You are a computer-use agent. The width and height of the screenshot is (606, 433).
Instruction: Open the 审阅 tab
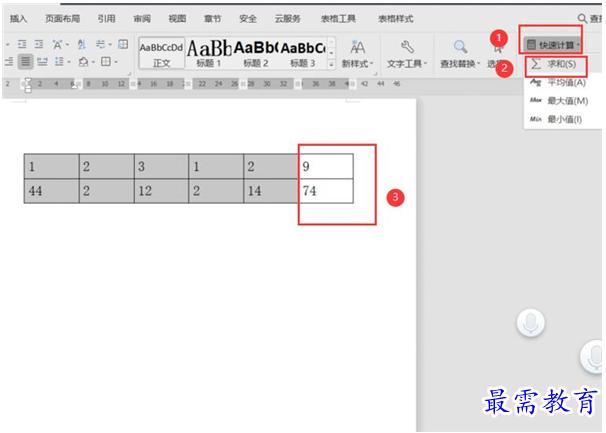click(142, 19)
